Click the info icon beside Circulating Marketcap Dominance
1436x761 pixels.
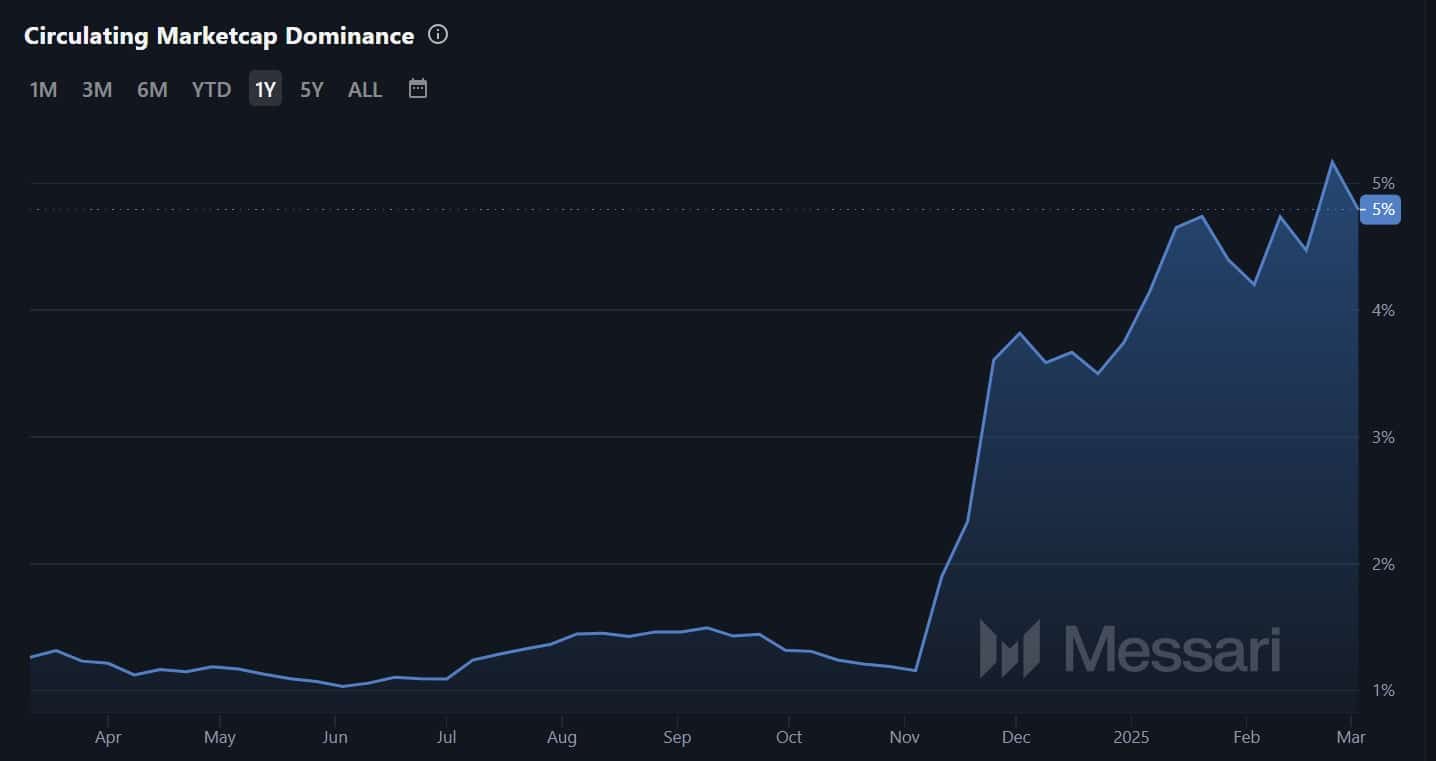tap(438, 35)
